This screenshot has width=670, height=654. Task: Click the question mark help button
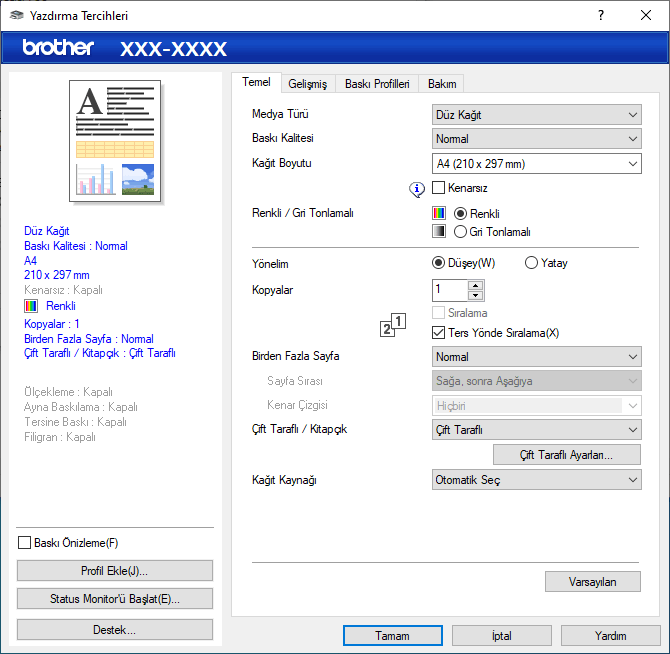coord(601,16)
